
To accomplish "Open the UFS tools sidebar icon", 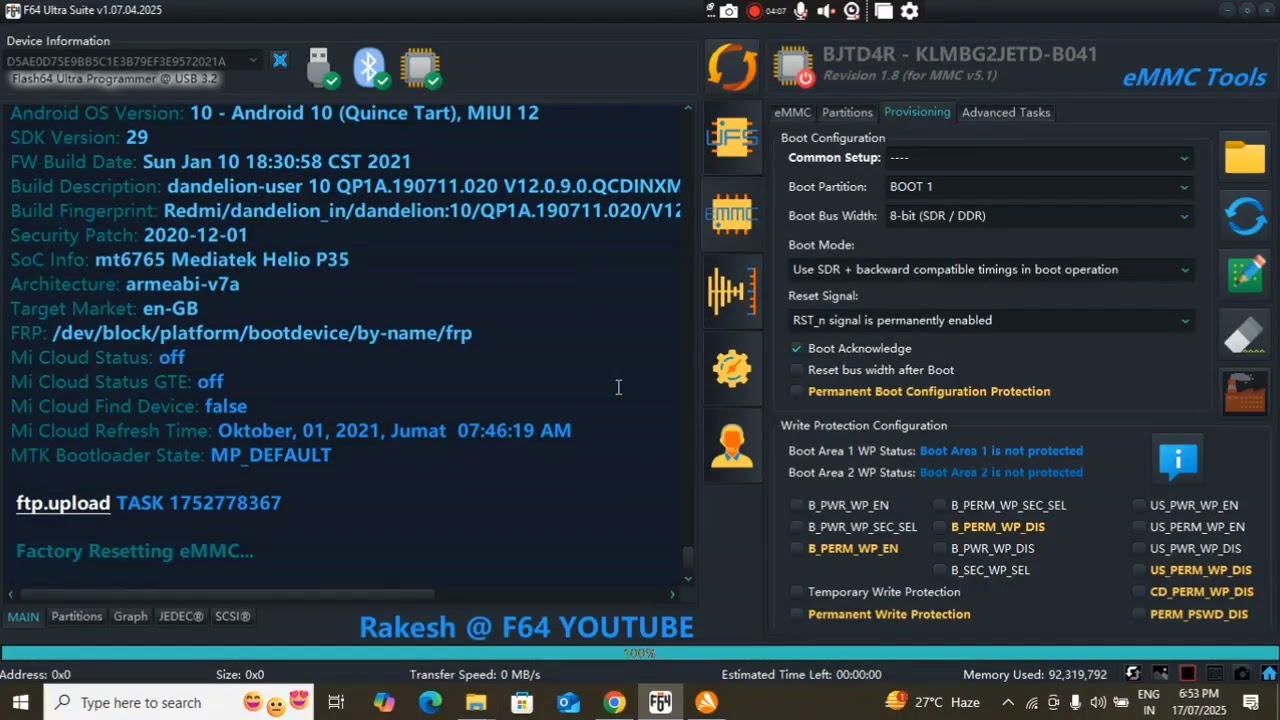I will pos(732,137).
